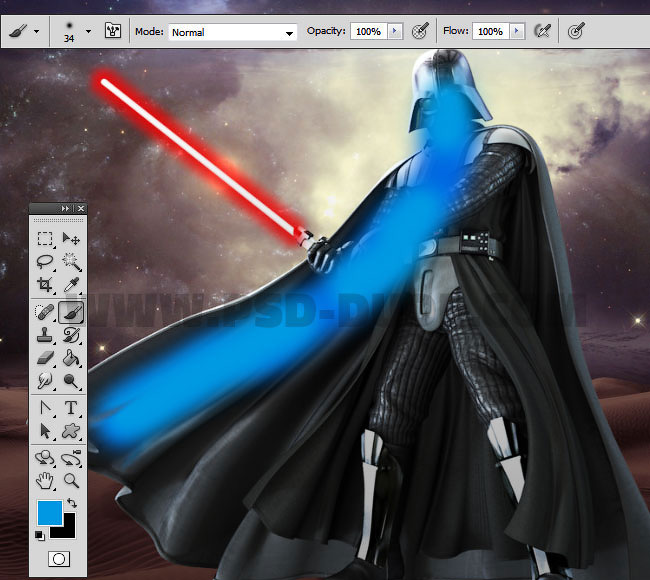Image resolution: width=650 pixels, height=580 pixels.
Task: Open the brush preset picker arrow
Action: pos(88,32)
